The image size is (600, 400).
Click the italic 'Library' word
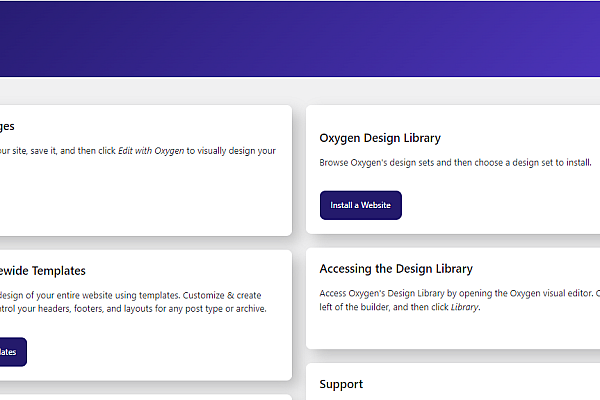click(x=464, y=307)
